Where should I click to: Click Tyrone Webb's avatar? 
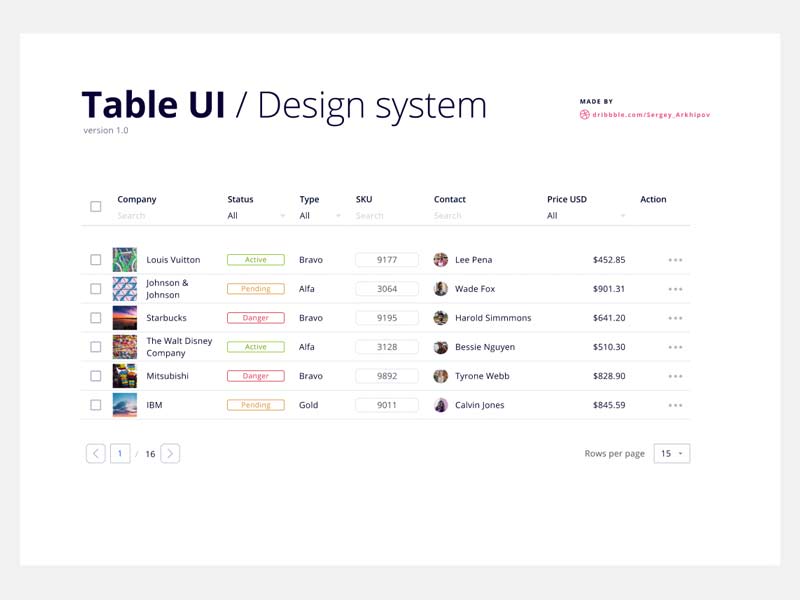click(x=441, y=376)
